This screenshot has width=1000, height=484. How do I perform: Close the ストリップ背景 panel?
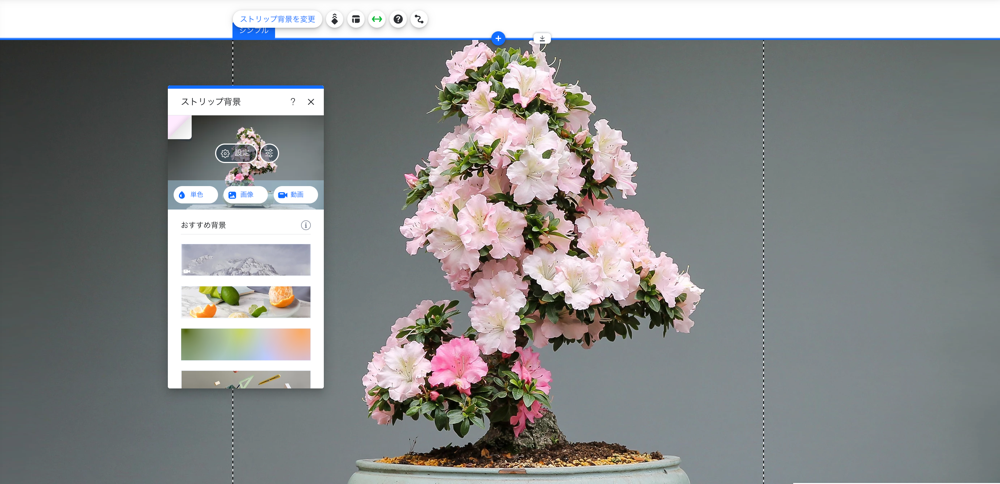pyautogui.click(x=311, y=101)
